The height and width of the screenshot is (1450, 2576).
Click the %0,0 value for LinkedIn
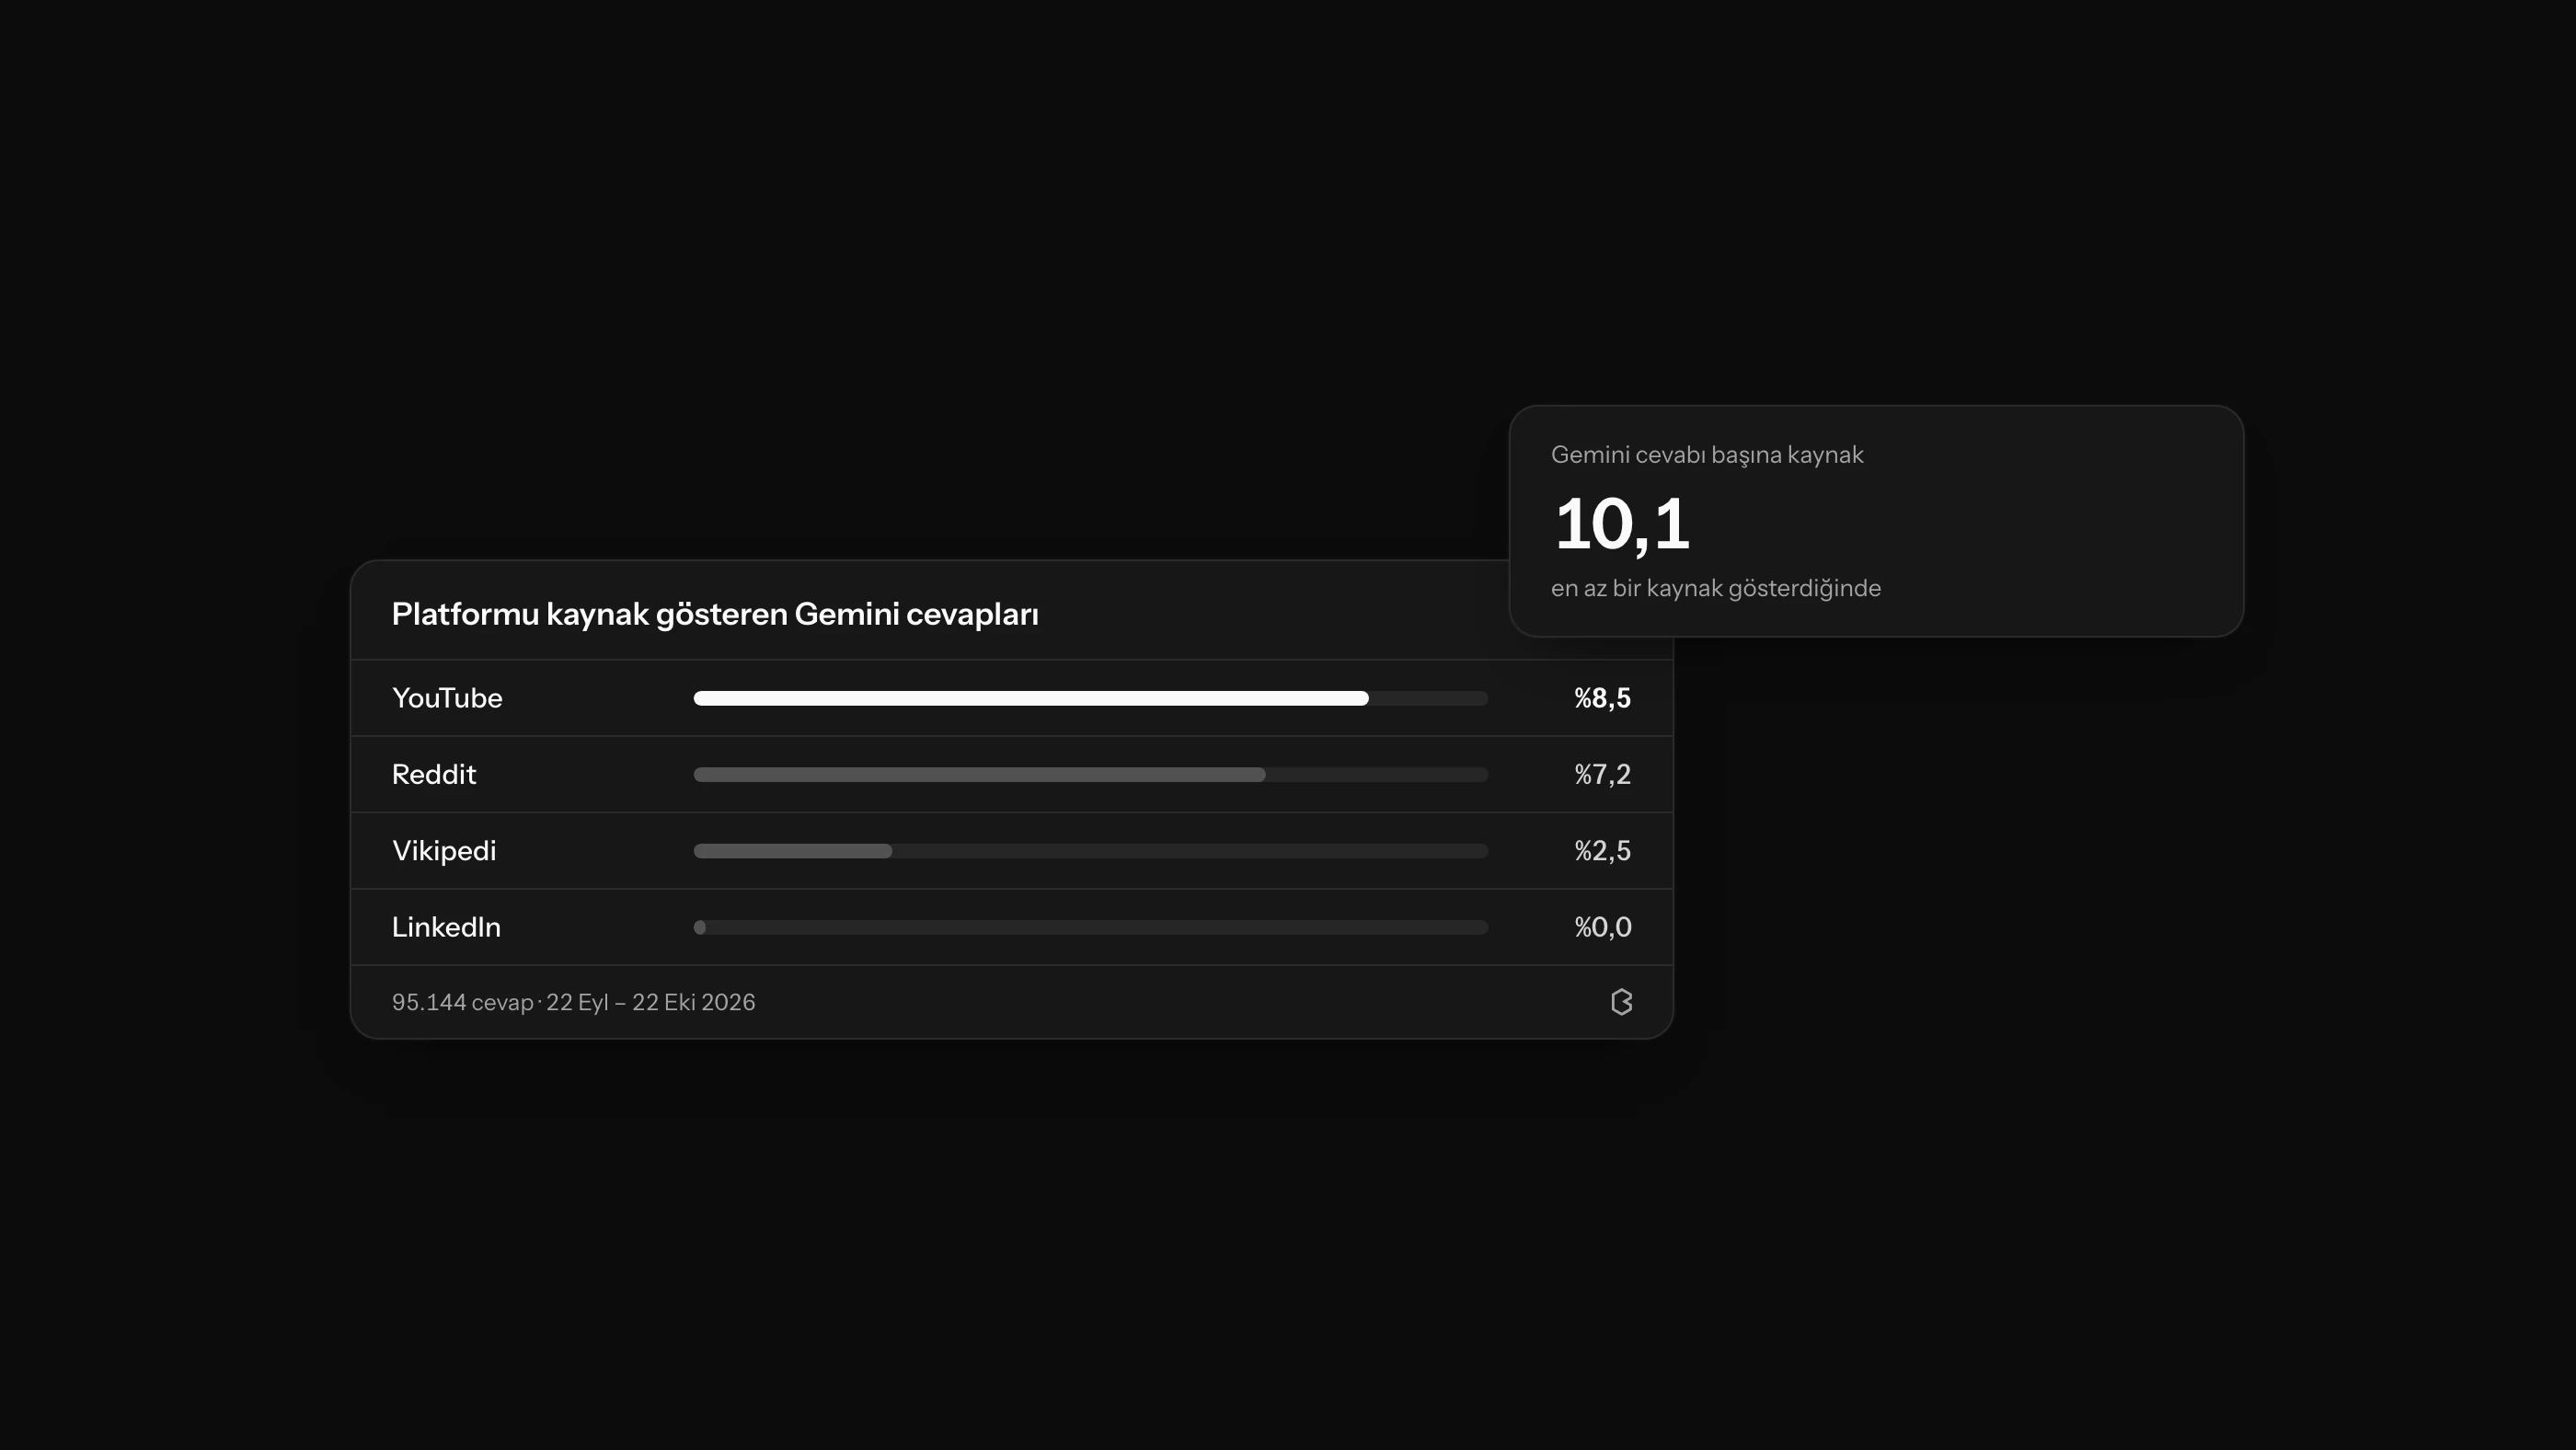click(x=1602, y=927)
